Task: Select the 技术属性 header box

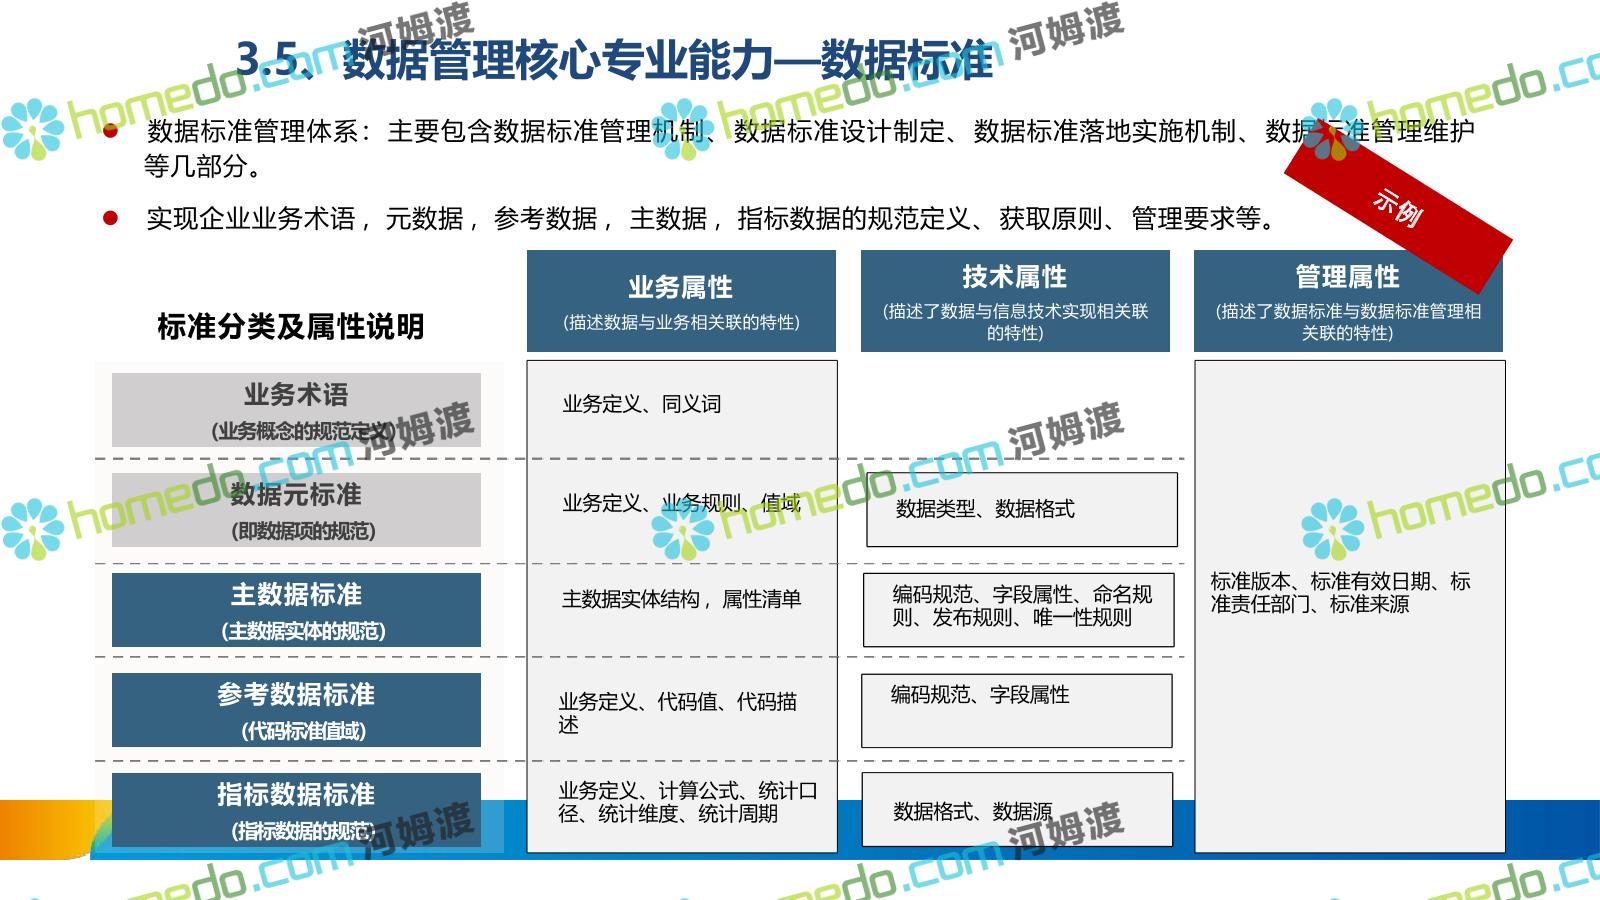Action: 1015,301
